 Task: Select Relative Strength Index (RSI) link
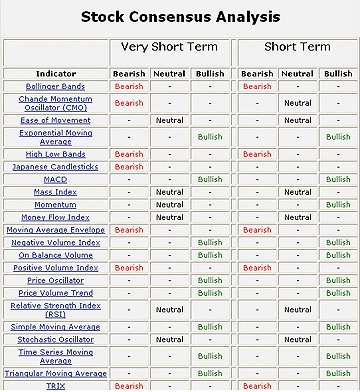pyautogui.click(x=55, y=310)
